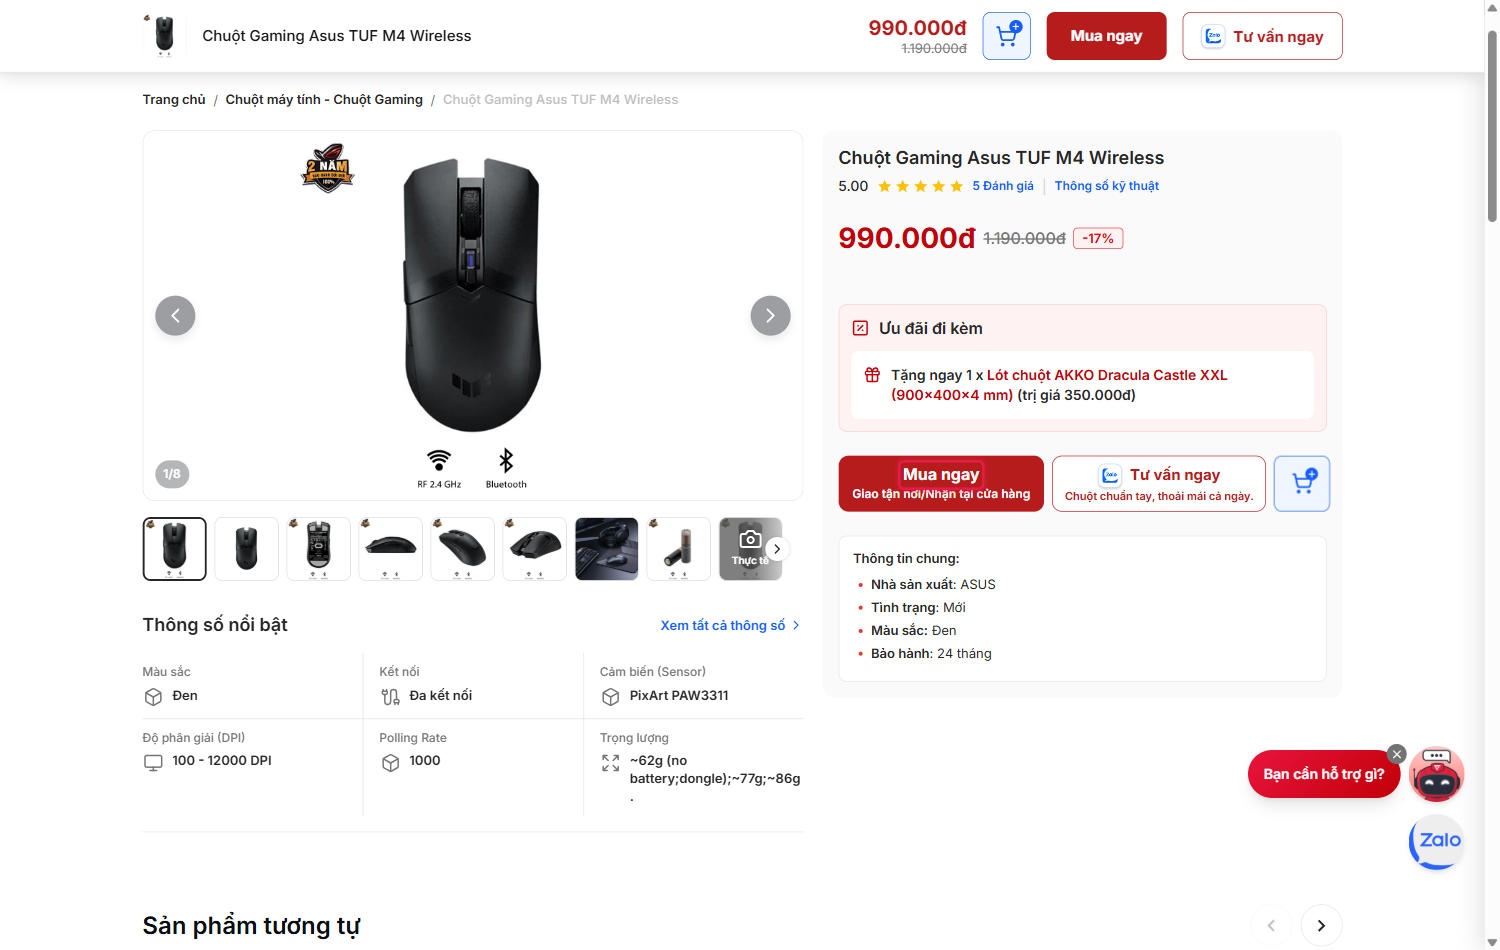Show next product image with right arrow
Screen dimensions: 1500x950
(770, 316)
